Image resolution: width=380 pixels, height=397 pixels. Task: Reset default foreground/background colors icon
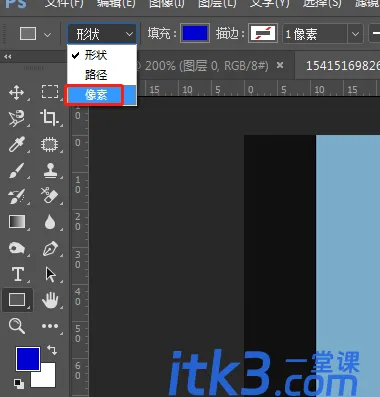[x=19, y=384]
